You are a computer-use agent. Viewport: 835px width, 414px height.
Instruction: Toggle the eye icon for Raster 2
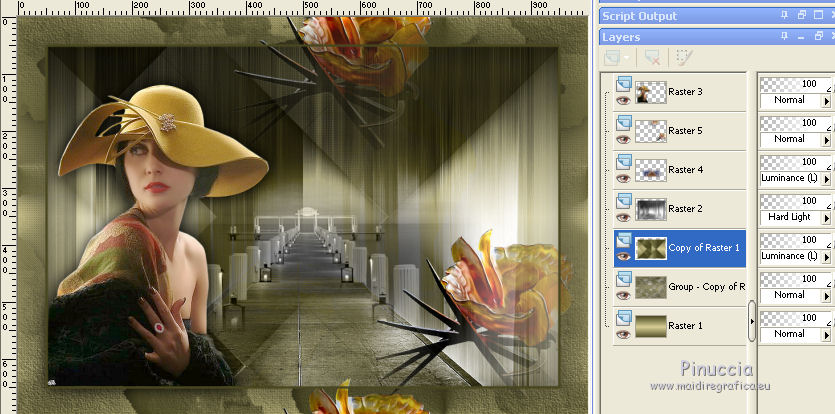point(623,217)
